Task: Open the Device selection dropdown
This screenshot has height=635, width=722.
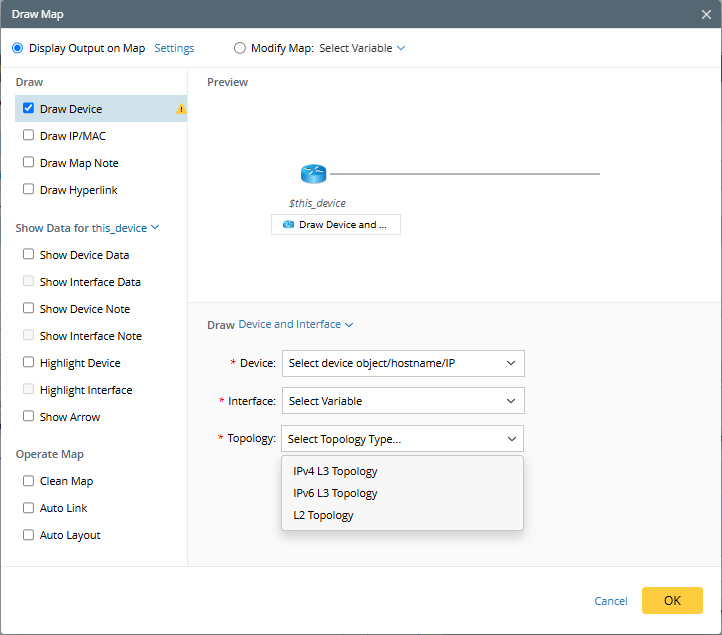Action: [x=403, y=363]
